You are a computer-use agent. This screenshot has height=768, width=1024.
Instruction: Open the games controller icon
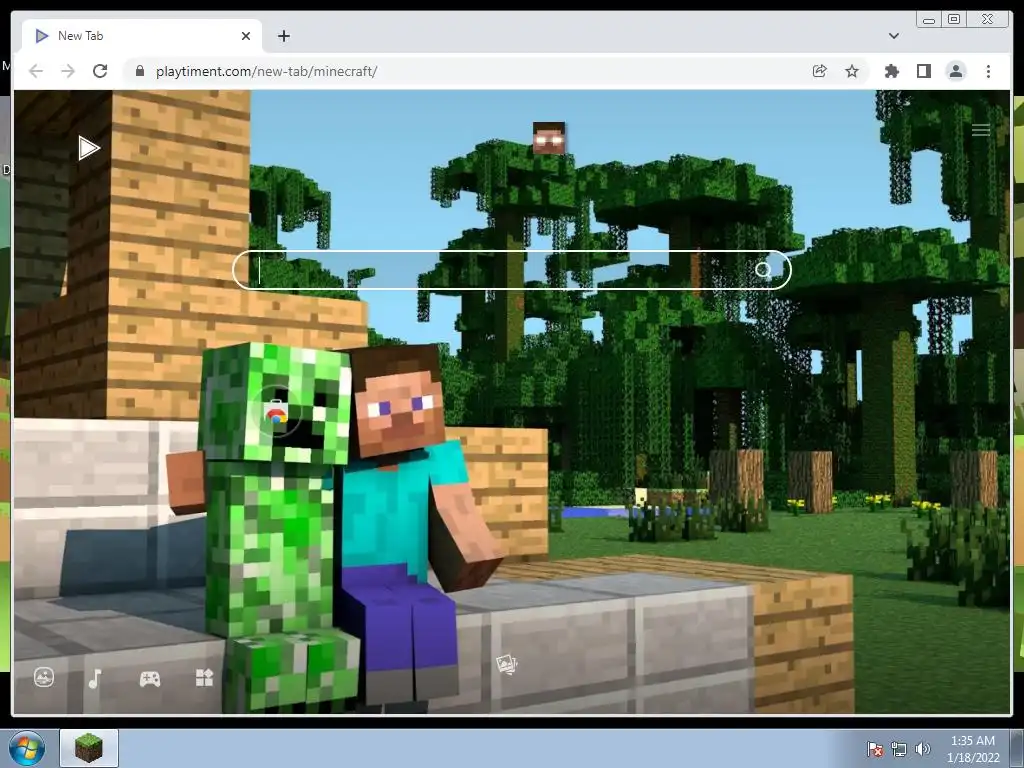150,679
